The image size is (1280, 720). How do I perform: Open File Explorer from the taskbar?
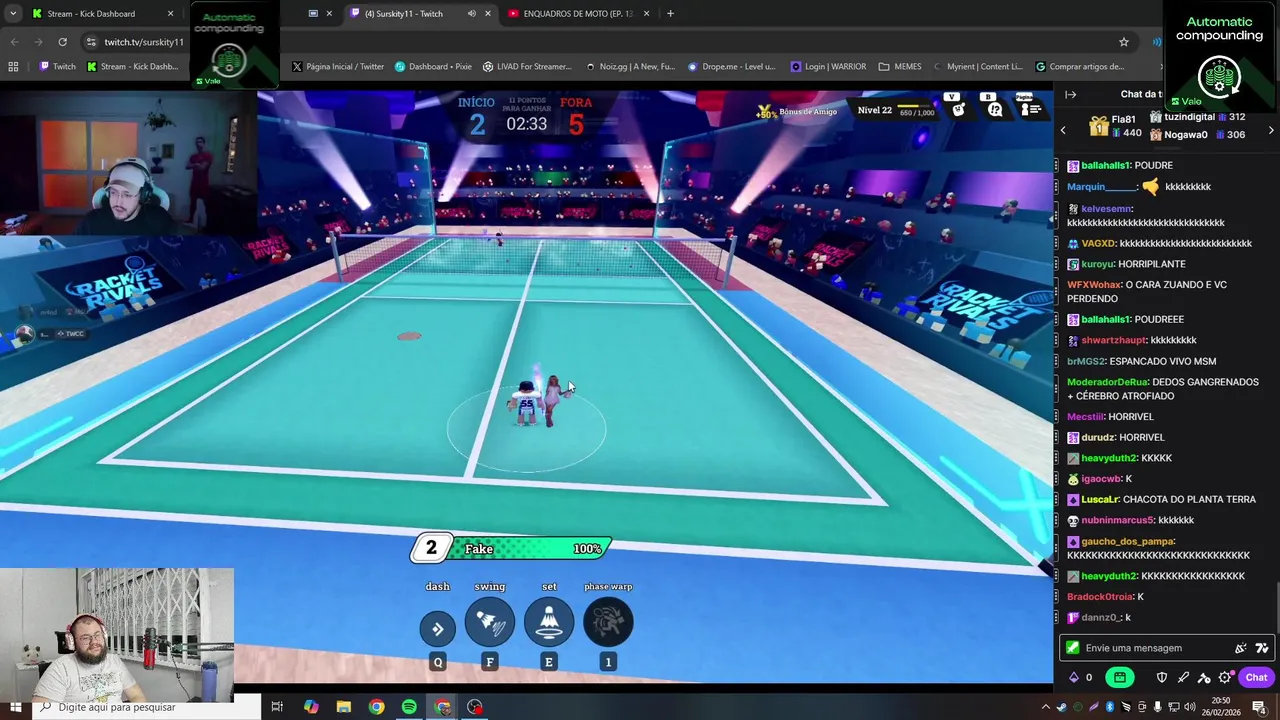[x=344, y=707]
